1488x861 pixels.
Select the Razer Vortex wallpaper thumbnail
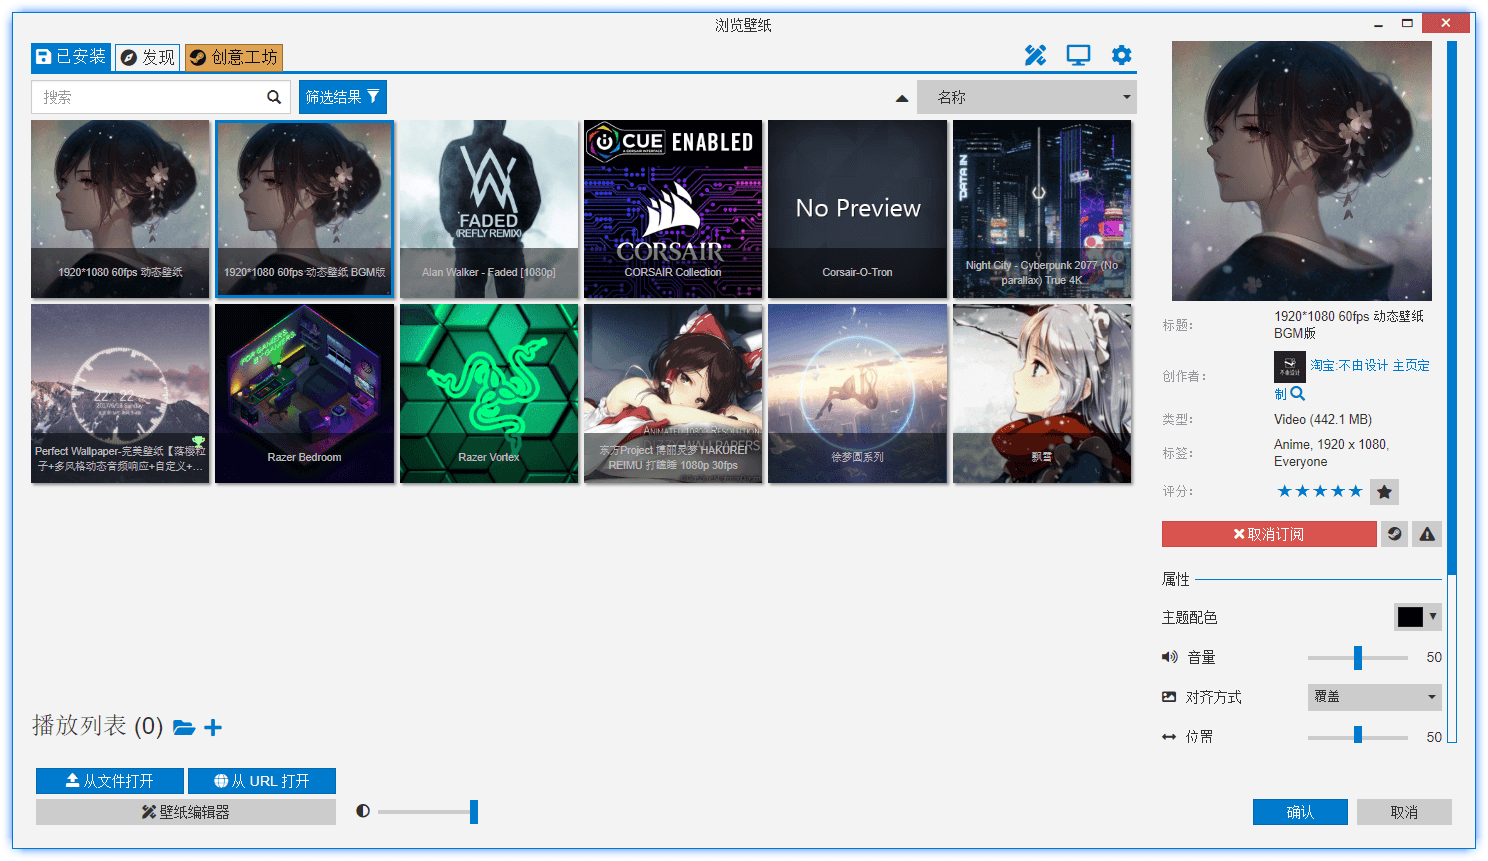pos(489,393)
